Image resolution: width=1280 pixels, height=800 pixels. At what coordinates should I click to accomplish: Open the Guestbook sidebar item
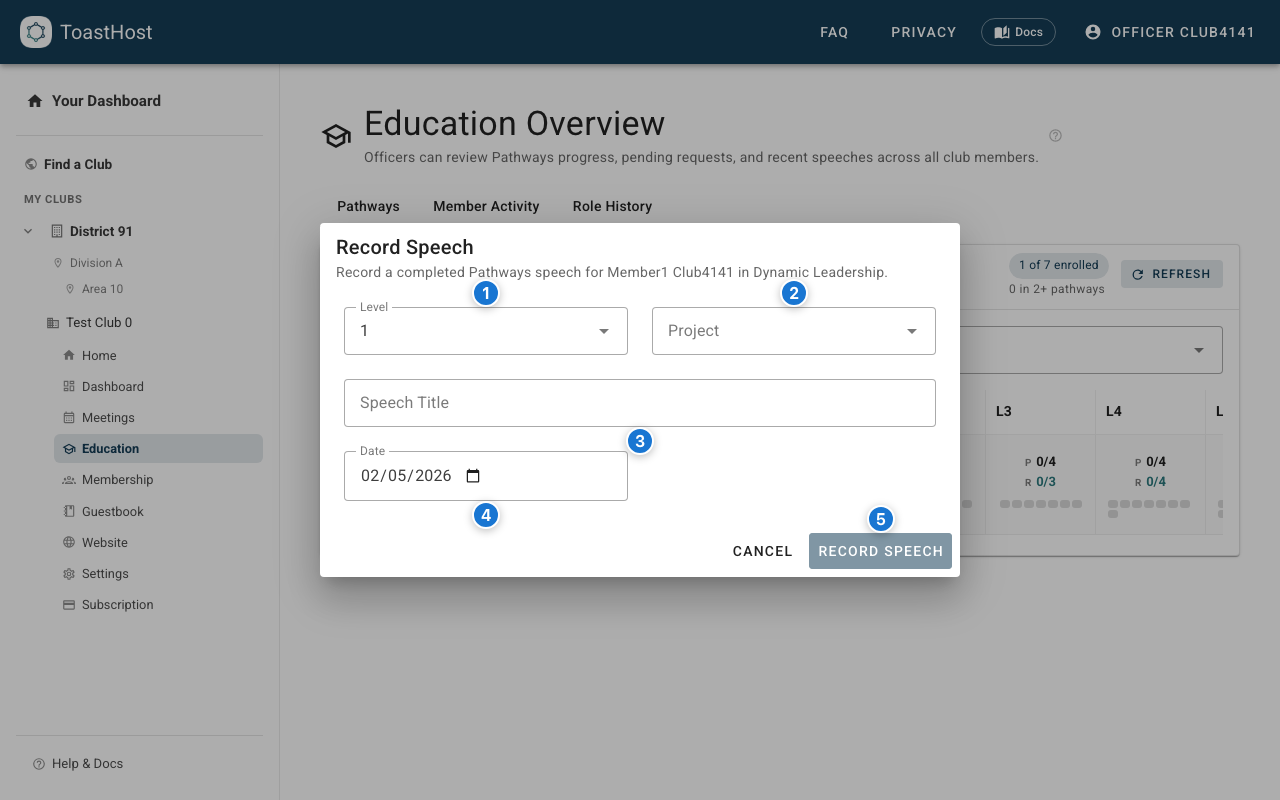pos(158,511)
